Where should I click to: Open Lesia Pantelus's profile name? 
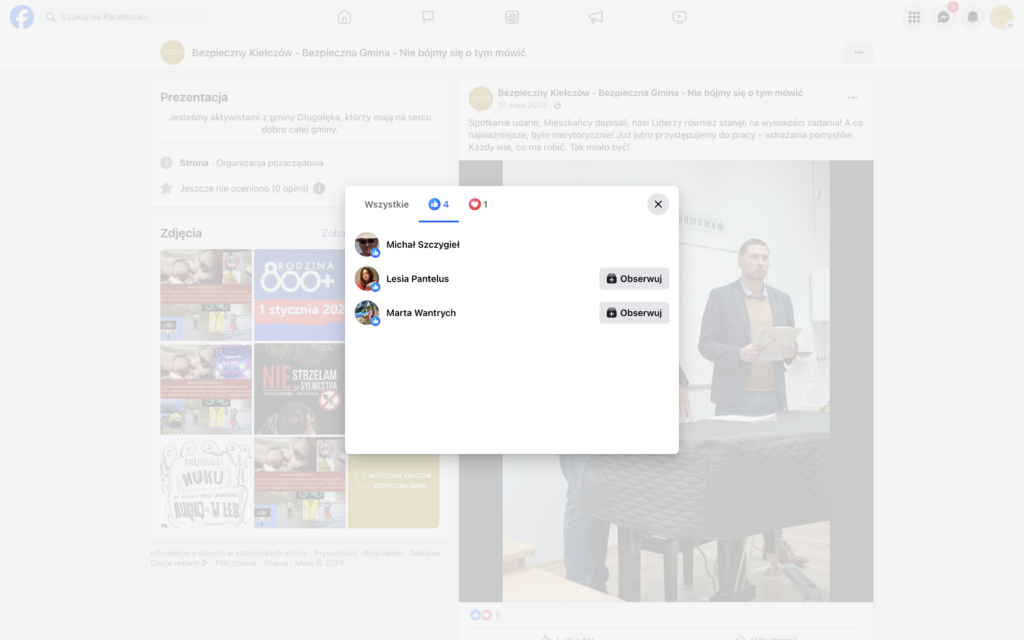pos(417,278)
